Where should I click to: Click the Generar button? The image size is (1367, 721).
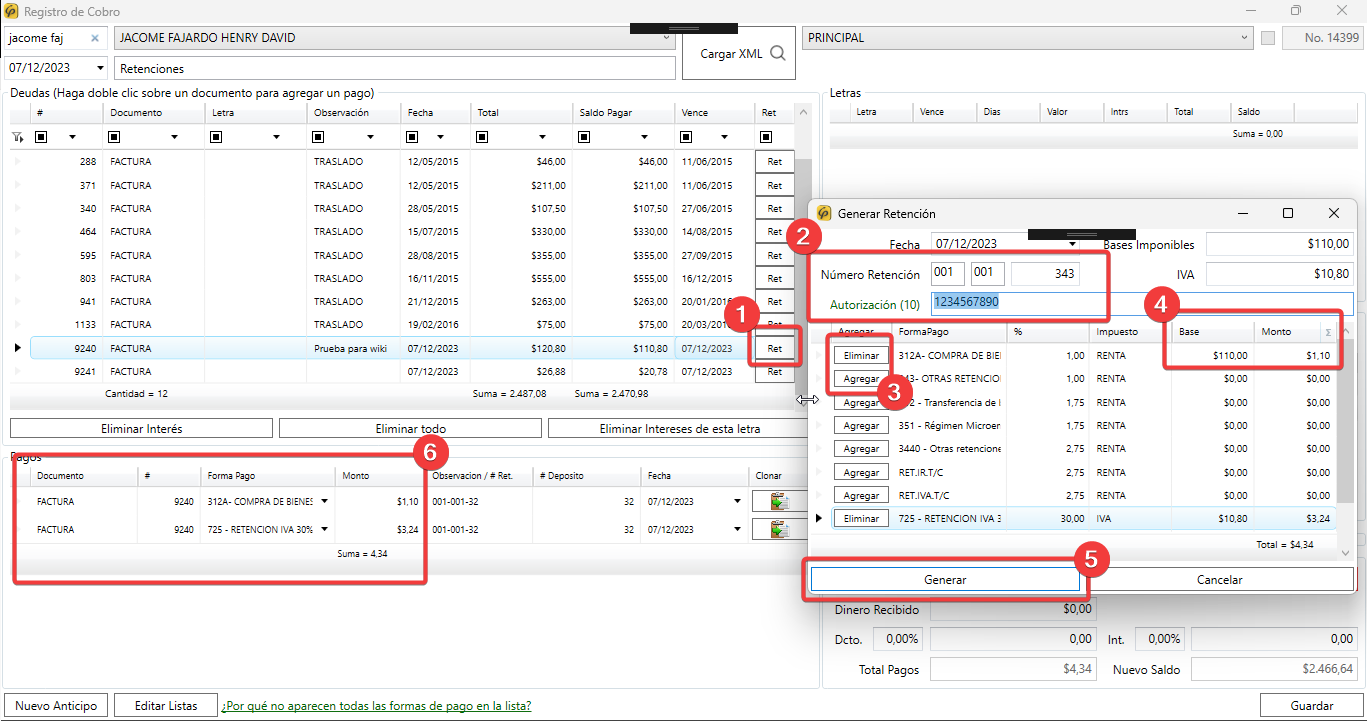945,580
